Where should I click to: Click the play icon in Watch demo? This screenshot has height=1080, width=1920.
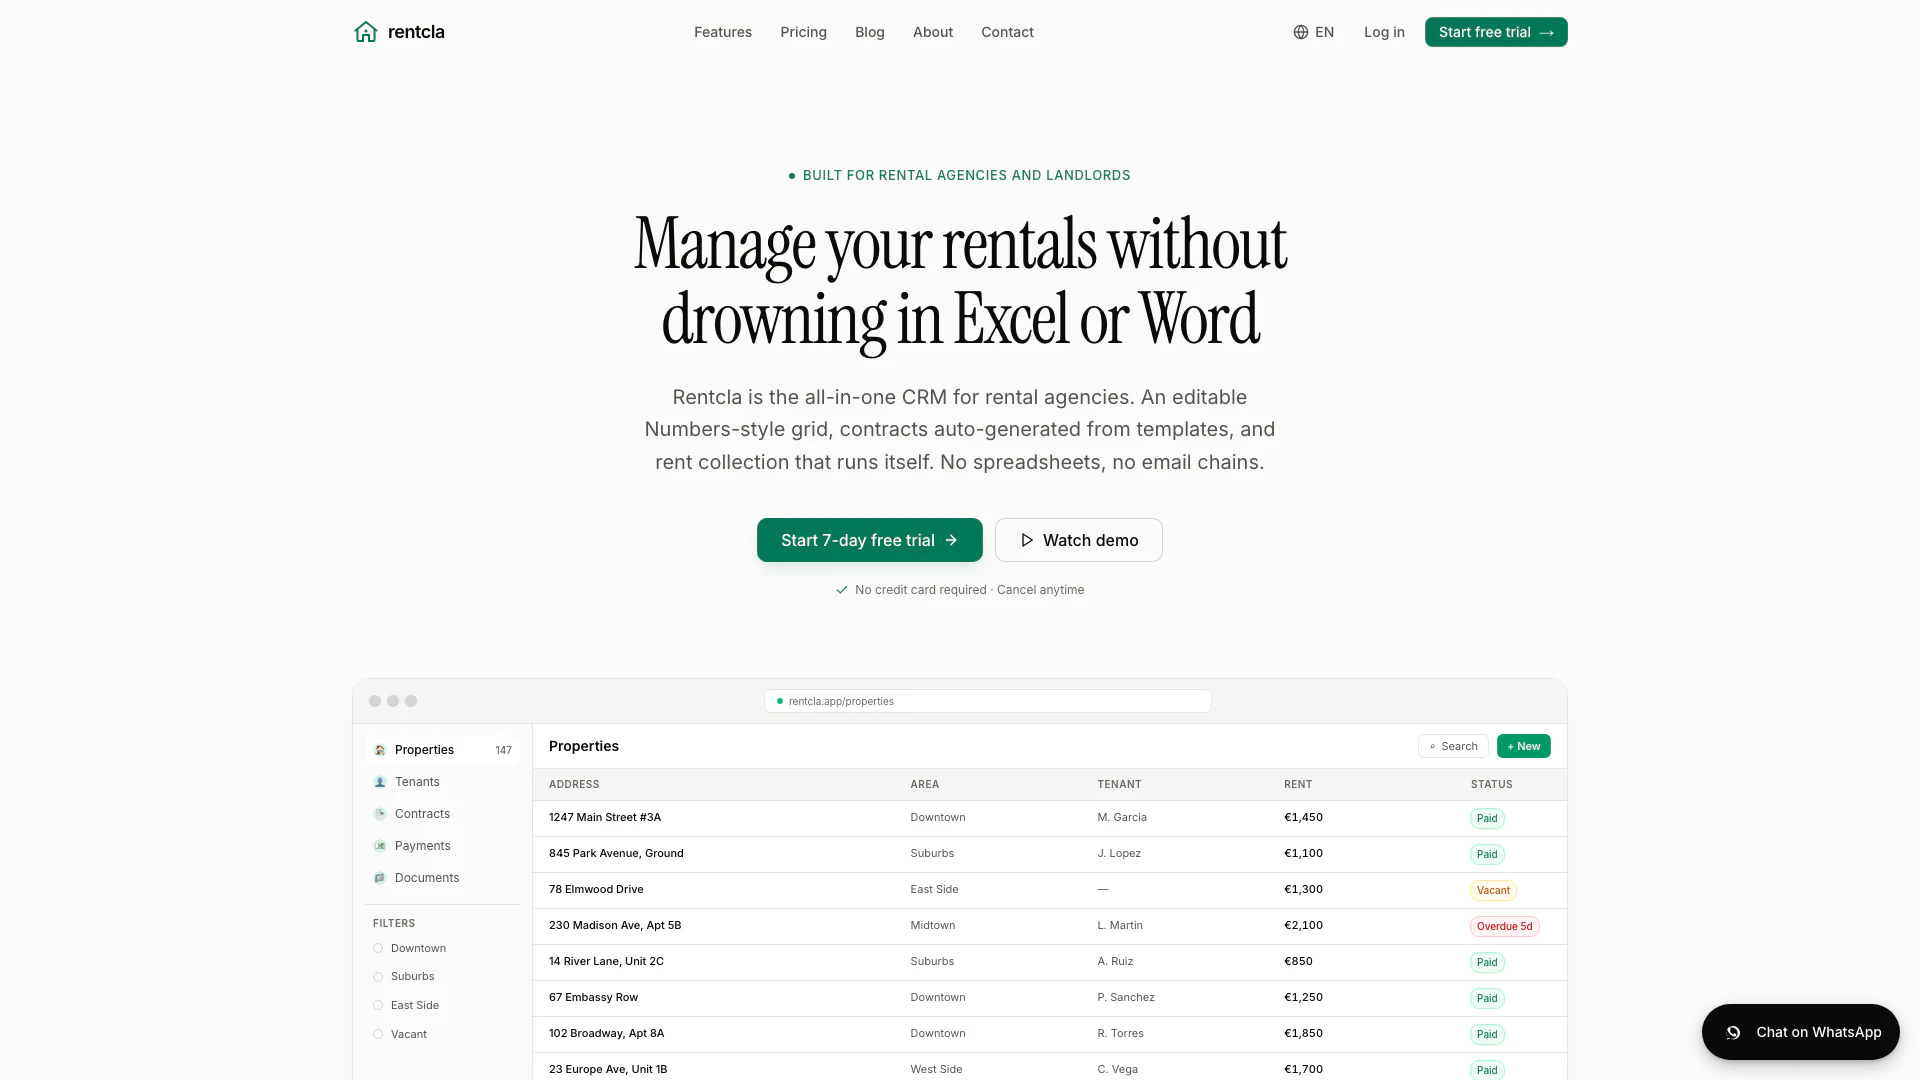pyautogui.click(x=1026, y=540)
